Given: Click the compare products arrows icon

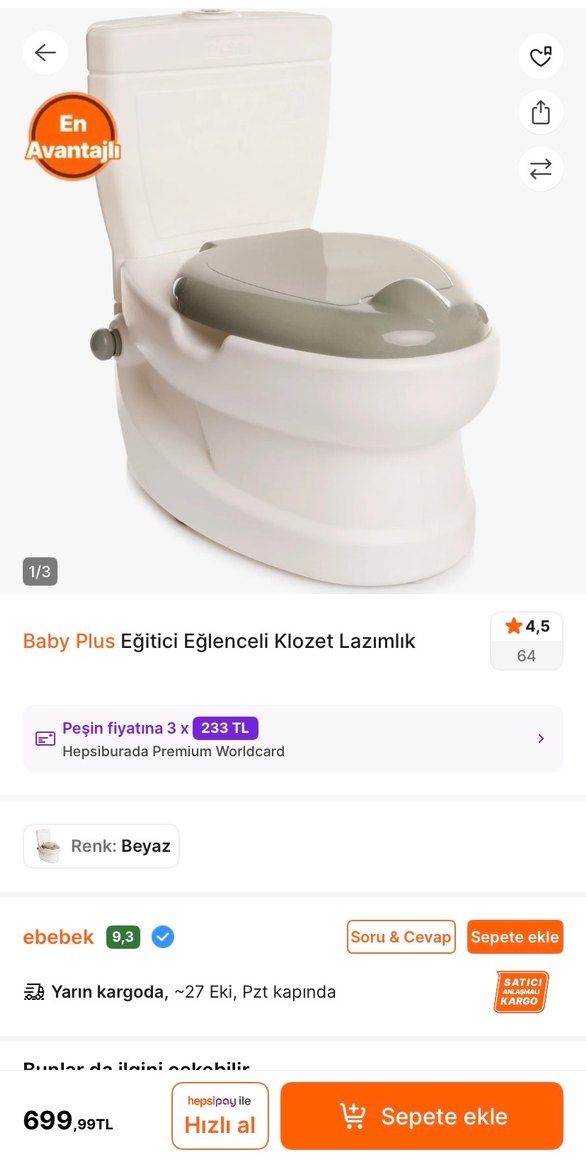Looking at the screenshot, I should (x=540, y=169).
